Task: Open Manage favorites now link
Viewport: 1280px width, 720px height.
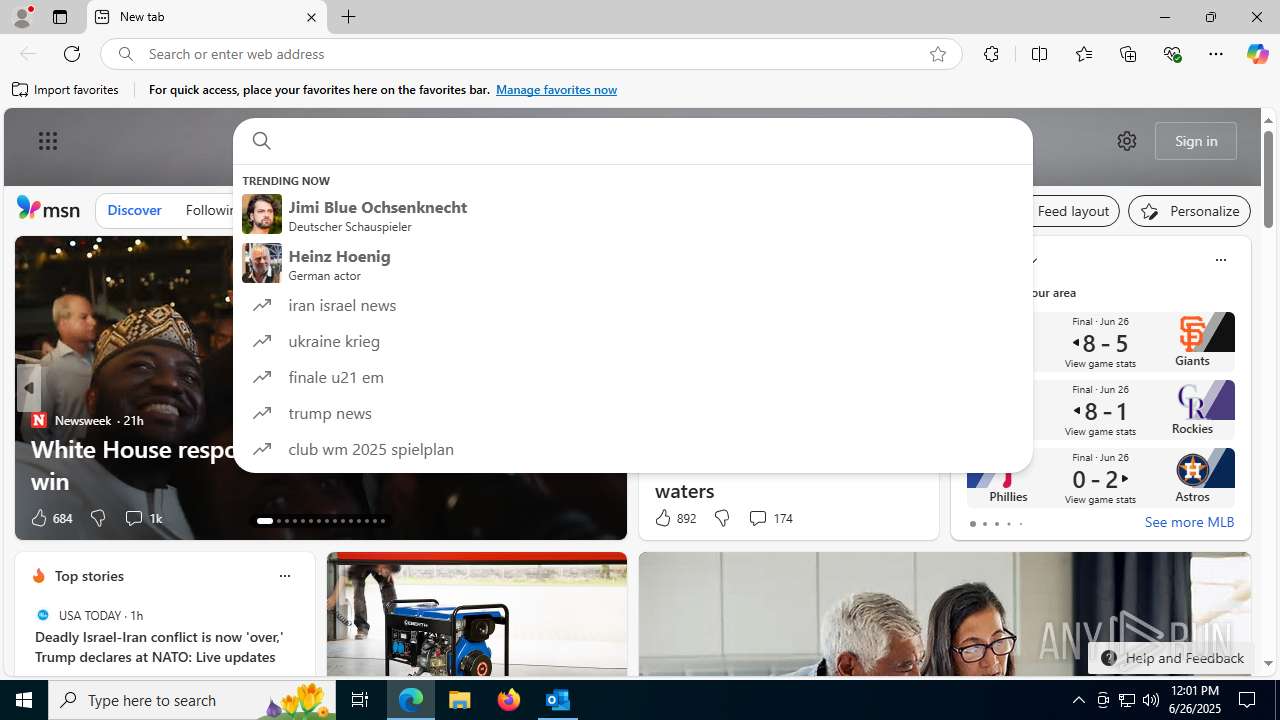Action: click(x=556, y=90)
